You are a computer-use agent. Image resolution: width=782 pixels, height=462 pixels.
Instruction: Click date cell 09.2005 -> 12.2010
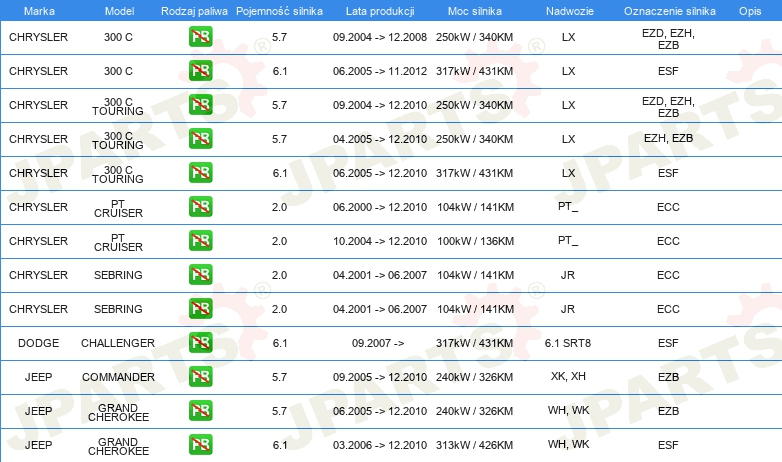[x=380, y=377]
